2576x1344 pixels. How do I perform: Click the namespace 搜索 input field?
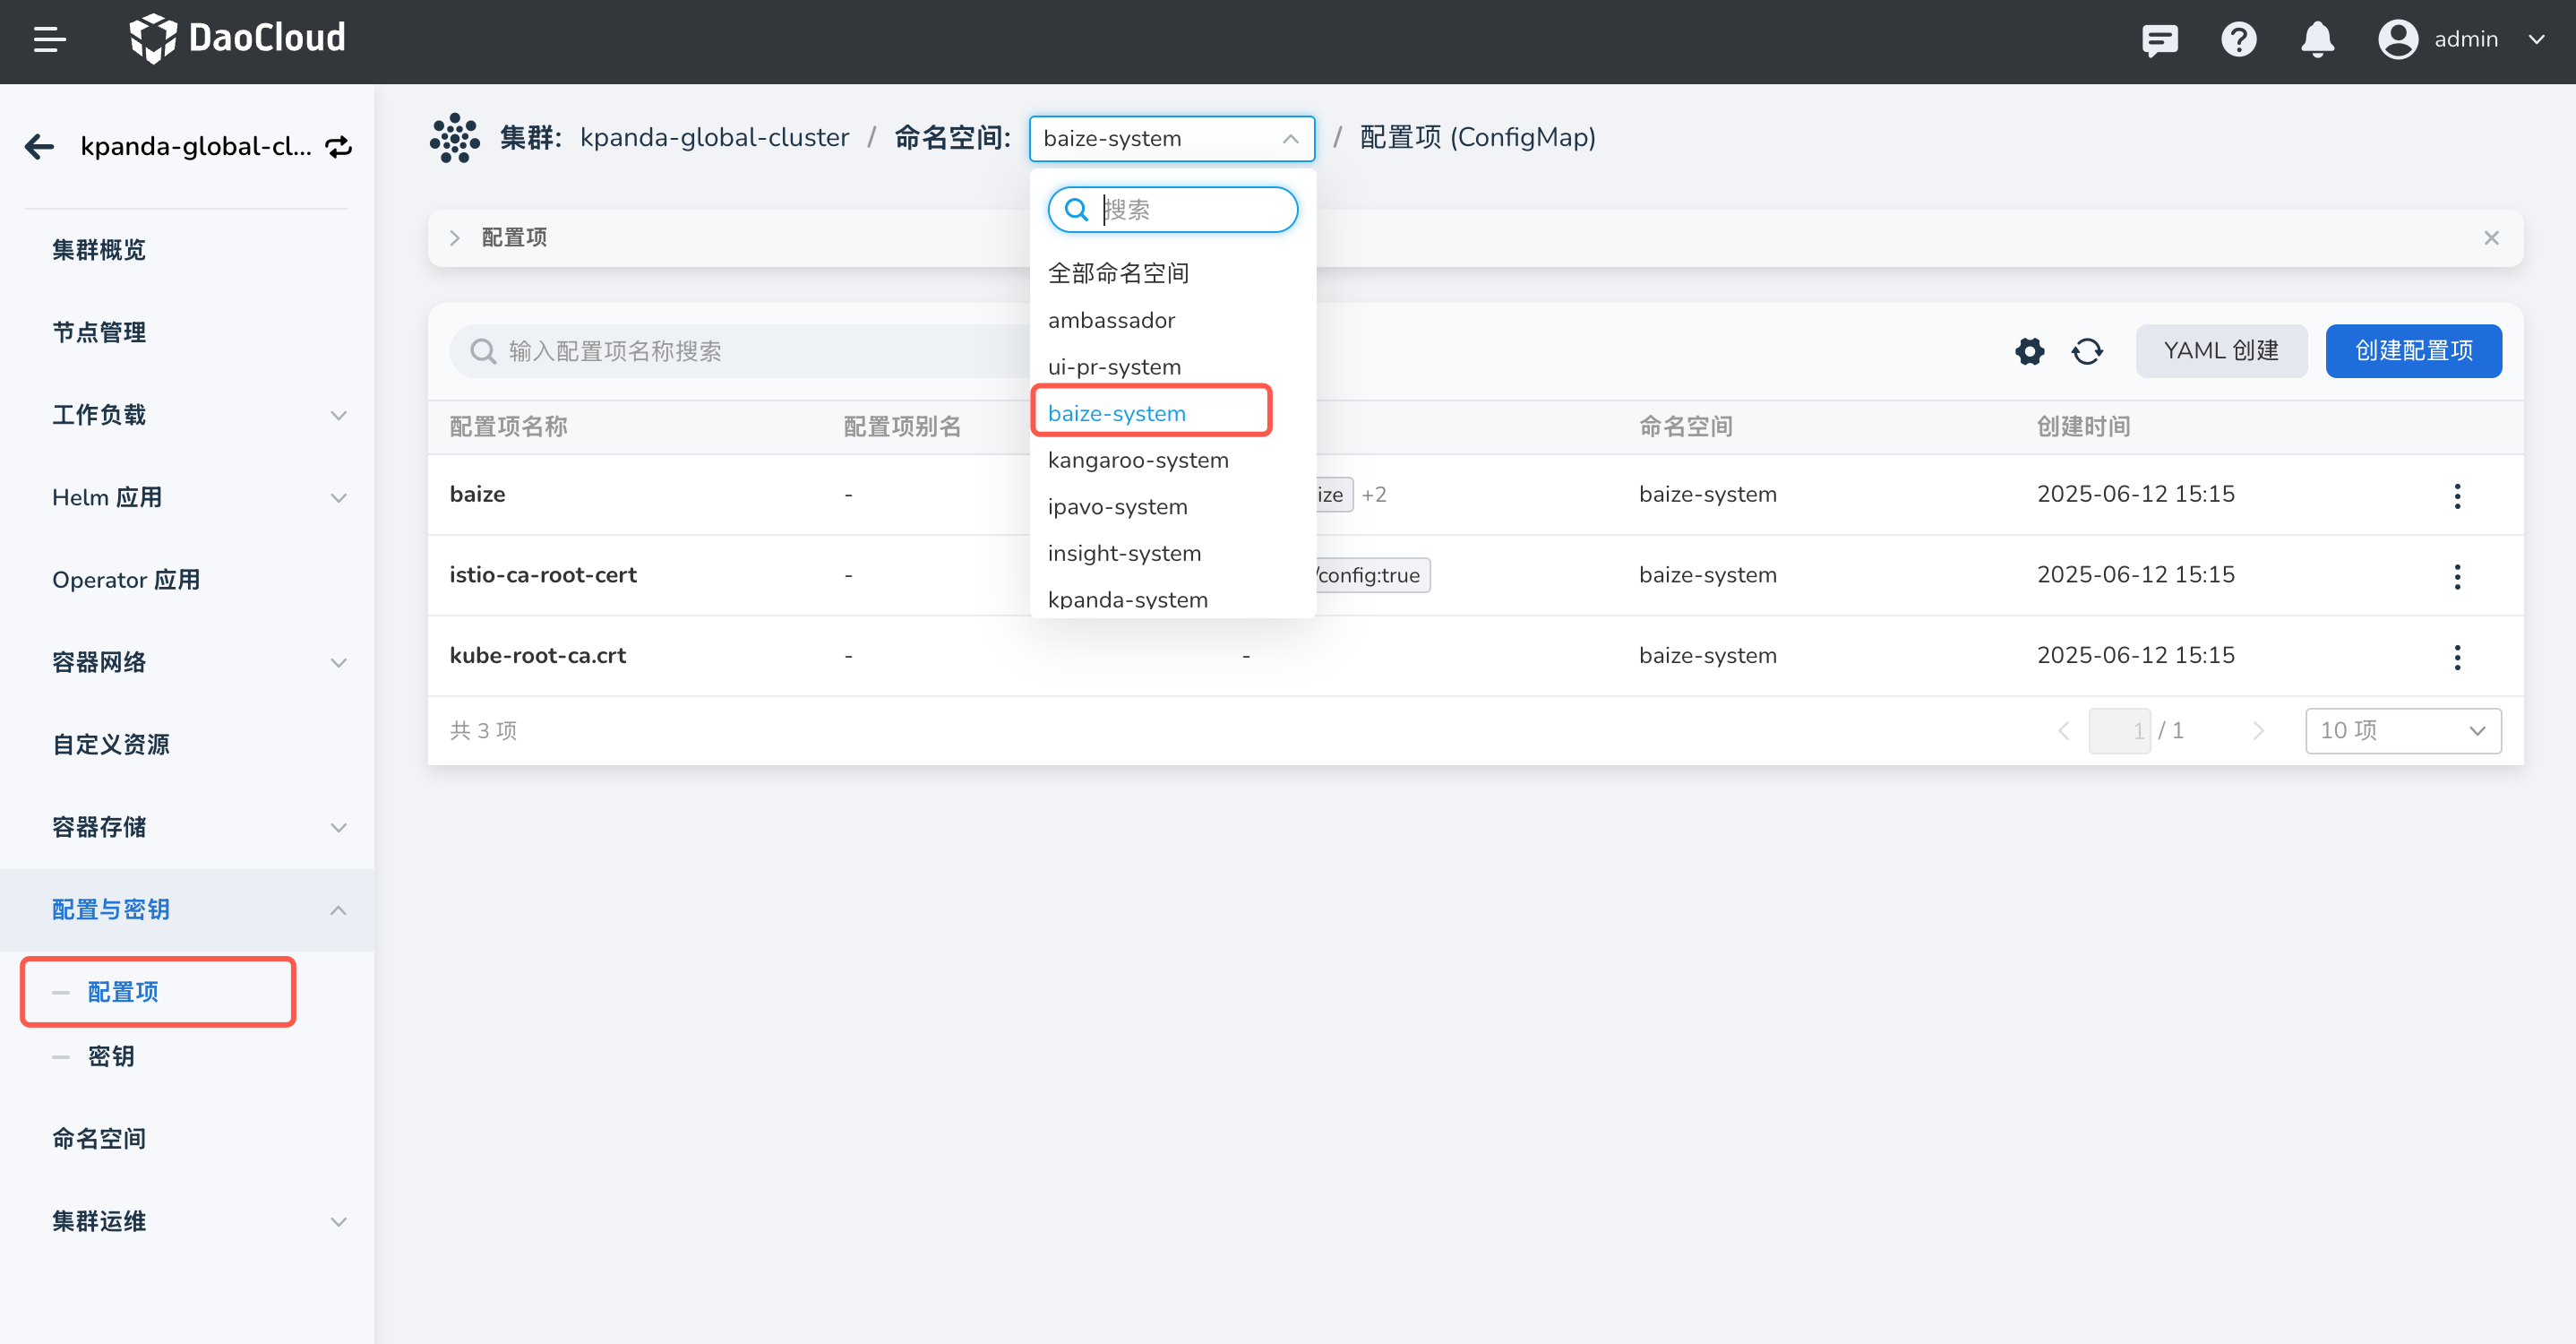pyautogui.click(x=1190, y=210)
